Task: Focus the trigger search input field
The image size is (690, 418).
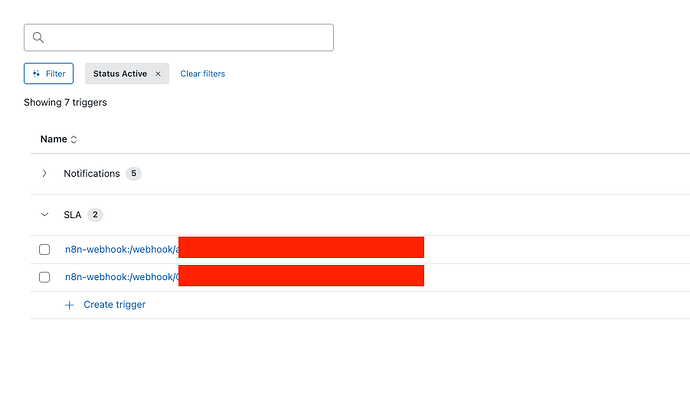Action: pos(179,37)
